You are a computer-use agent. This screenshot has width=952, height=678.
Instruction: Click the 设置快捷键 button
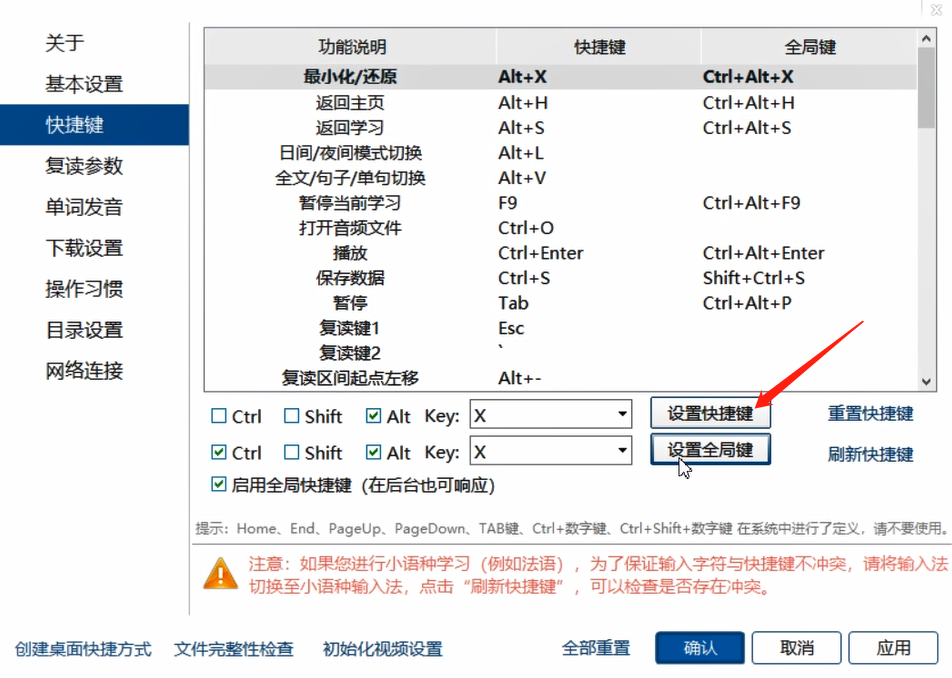(x=710, y=413)
